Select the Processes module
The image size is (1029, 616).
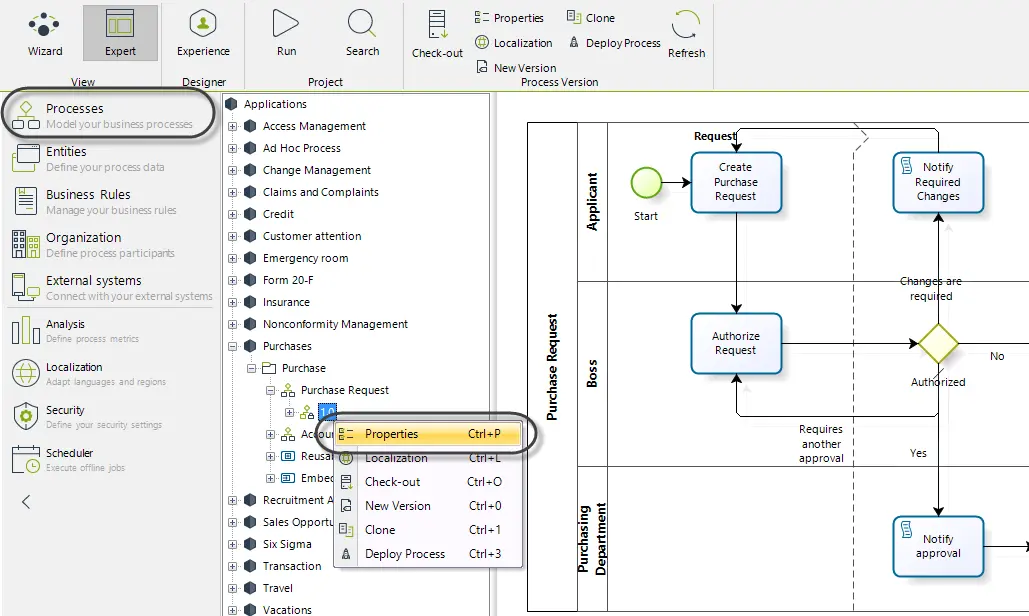pyautogui.click(x=108, y=115)
